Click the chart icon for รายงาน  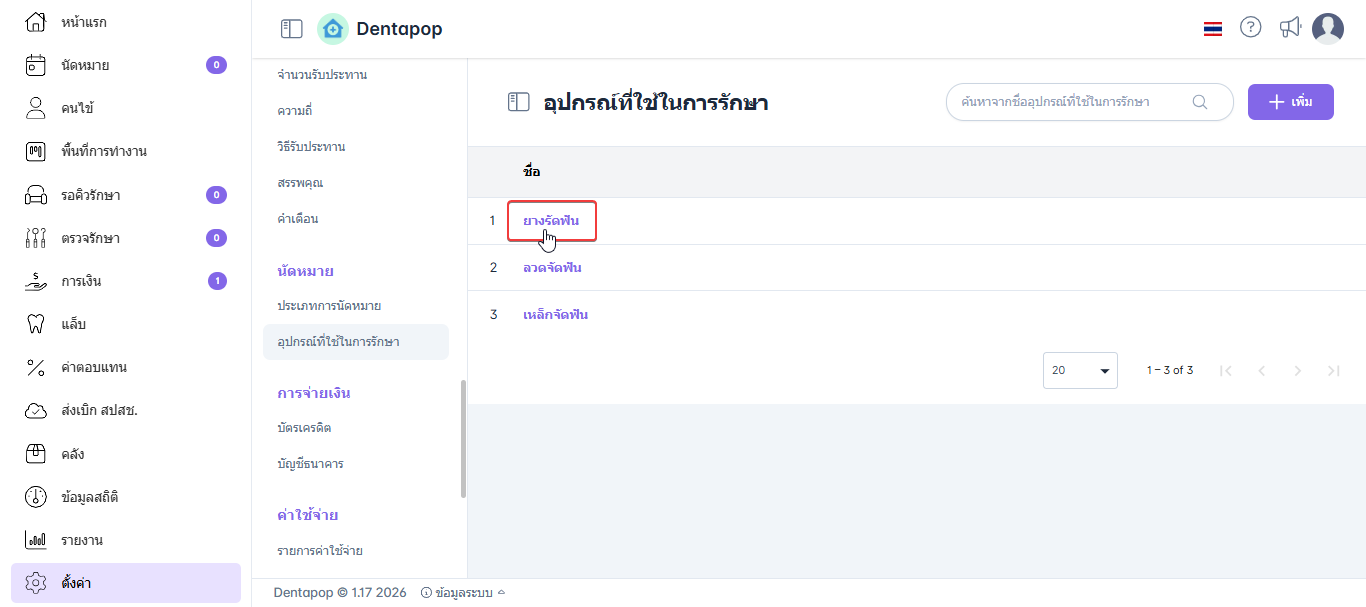(35, 540)
